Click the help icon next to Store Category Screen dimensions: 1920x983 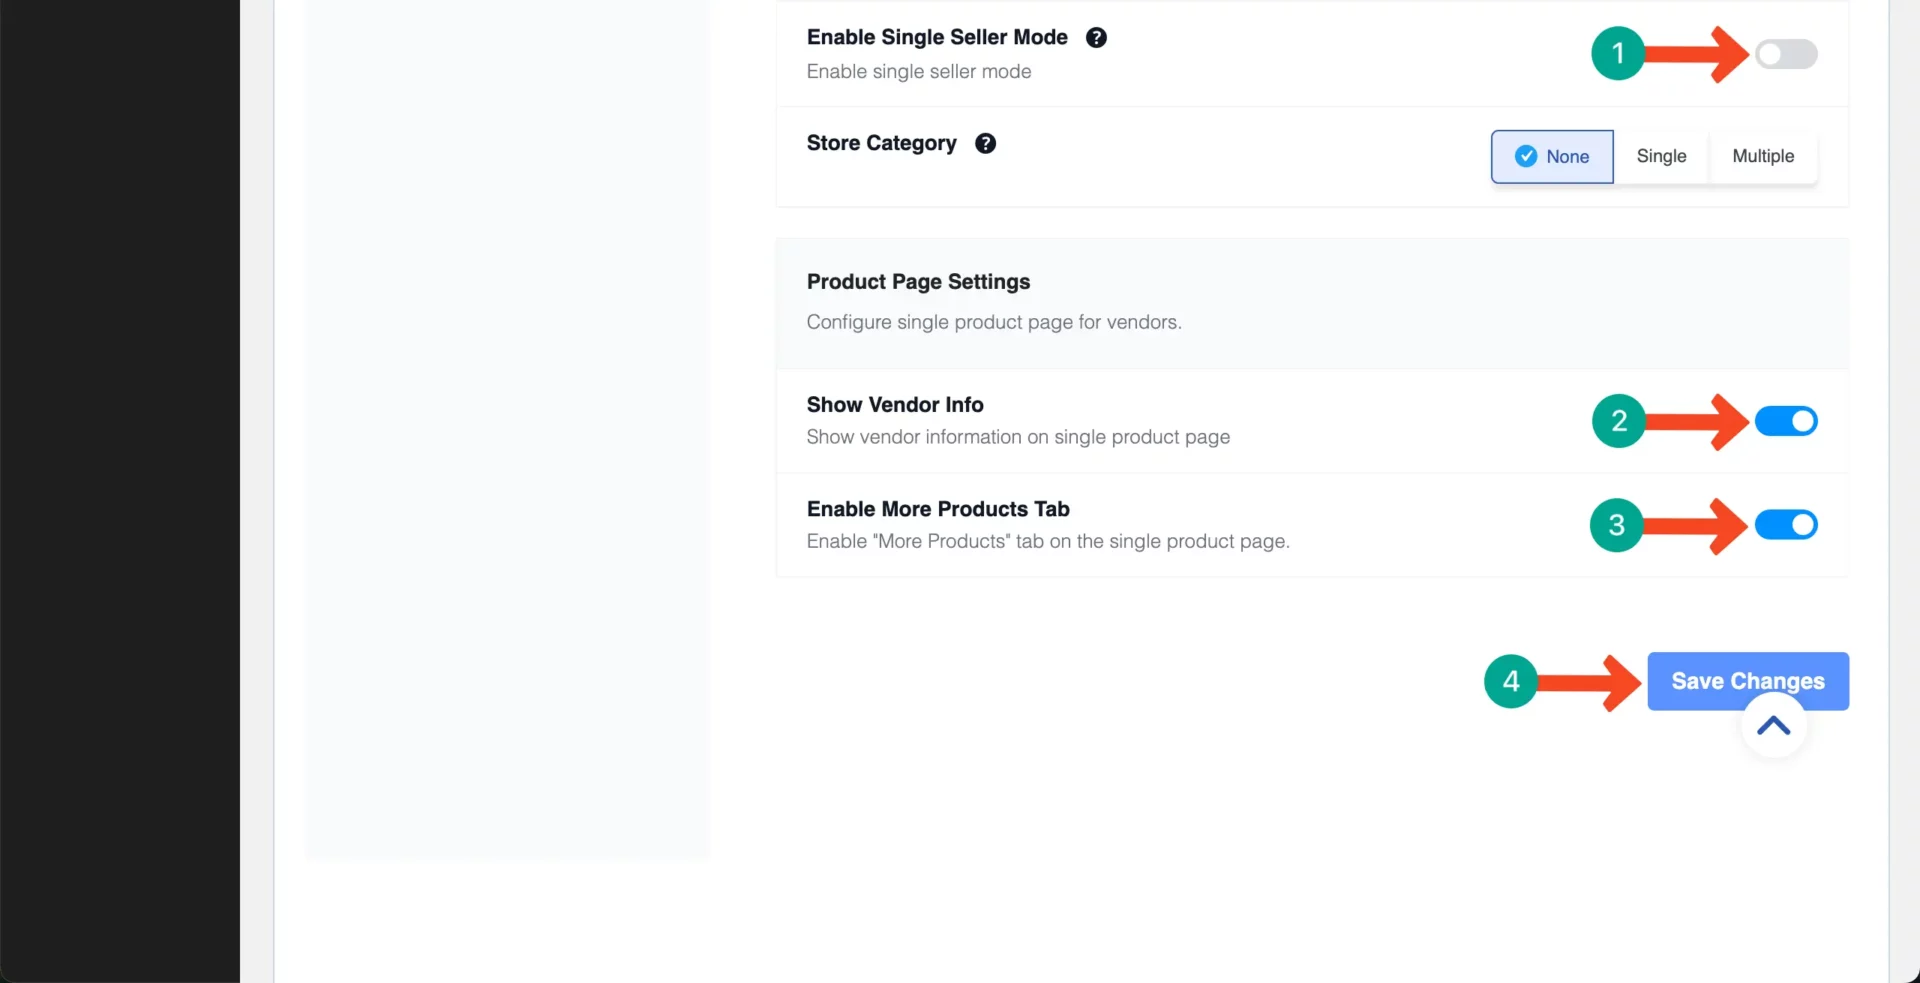(x=985, y=143)
